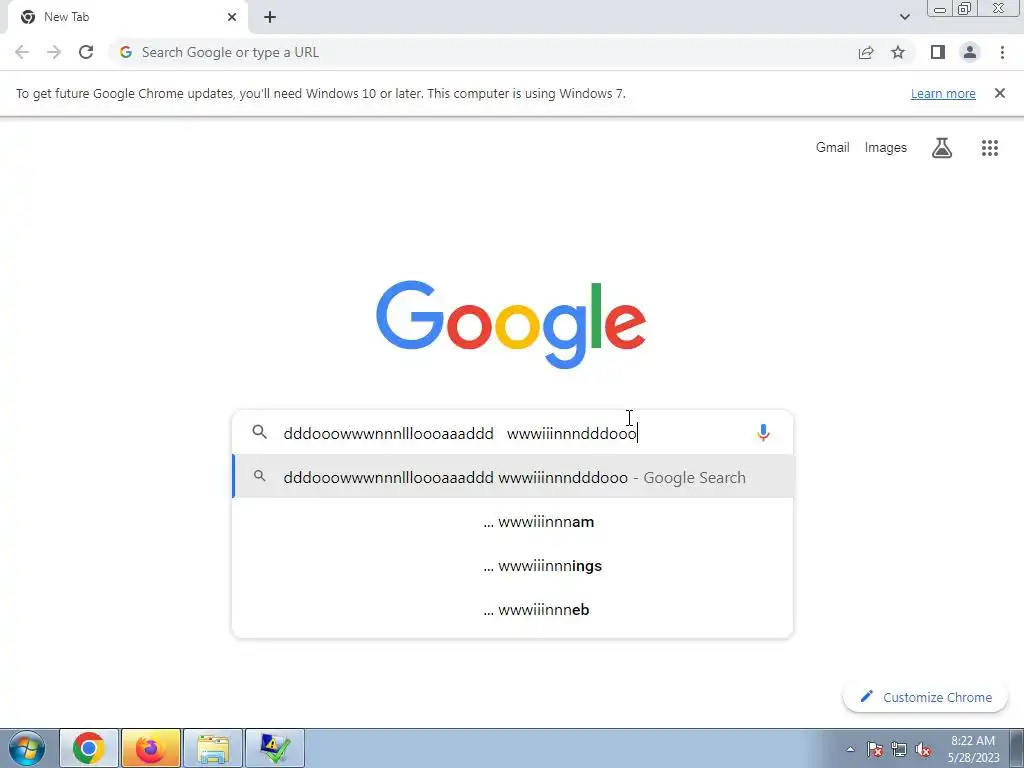Screen dimensions: 1024x768
Task: Start voice search with the microphone
Action: click(763, 432)
